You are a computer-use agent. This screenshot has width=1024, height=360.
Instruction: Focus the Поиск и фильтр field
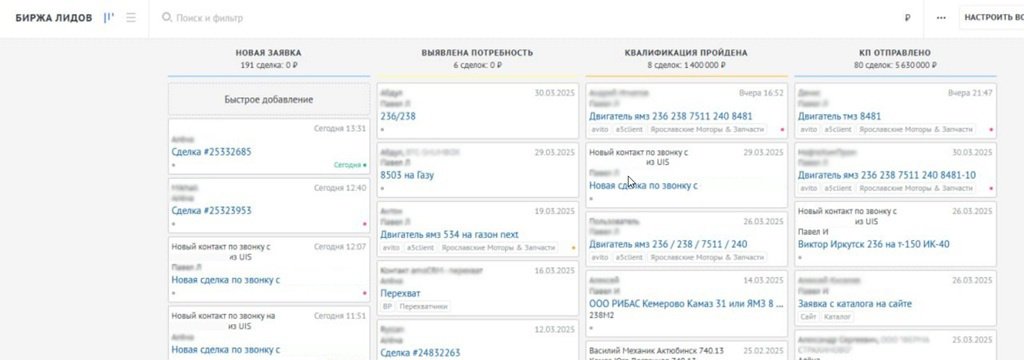210,18
